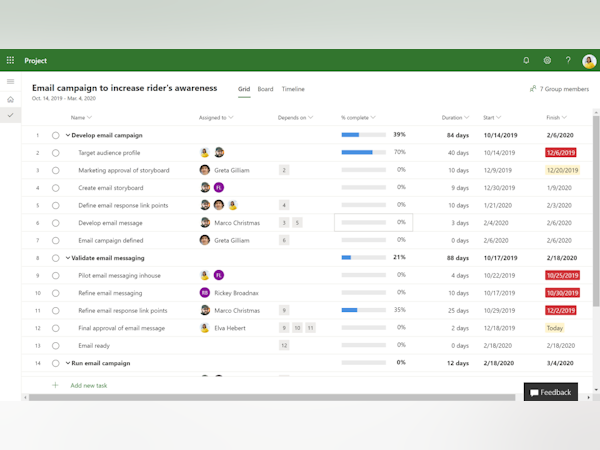Click first avatar on Target audience profile row
This screenshot has width=600, height=450.
(205, 152)
